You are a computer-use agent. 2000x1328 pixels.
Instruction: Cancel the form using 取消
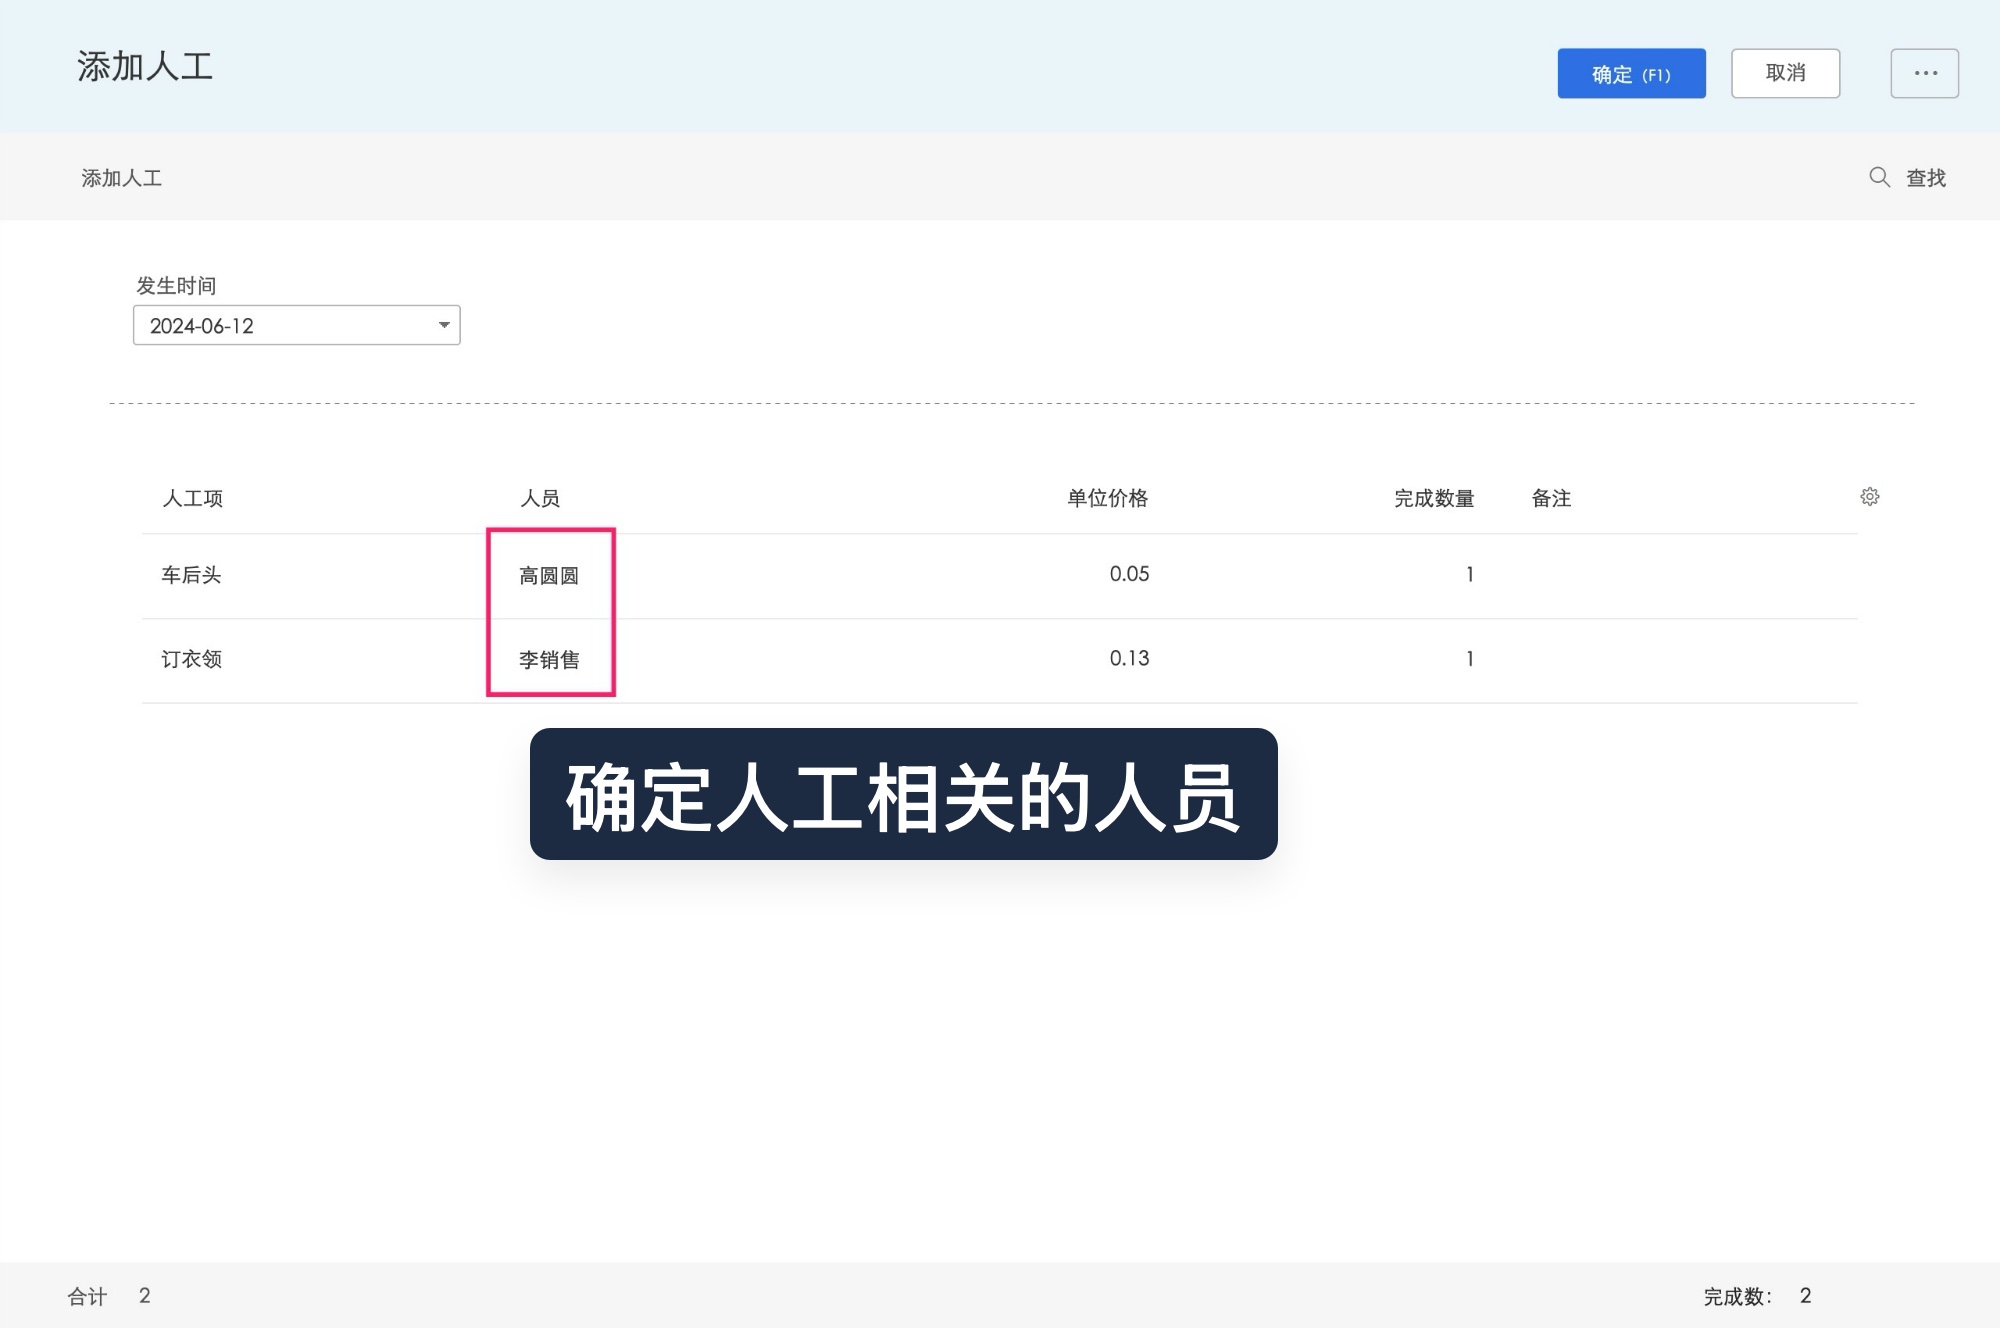click(1786, 73)
